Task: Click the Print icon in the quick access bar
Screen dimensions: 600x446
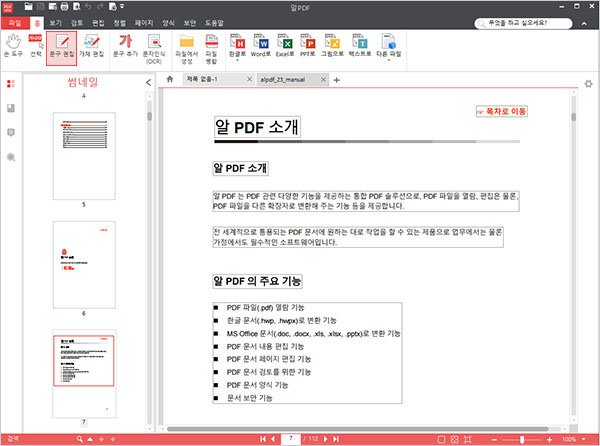Action: click(65, 6)
